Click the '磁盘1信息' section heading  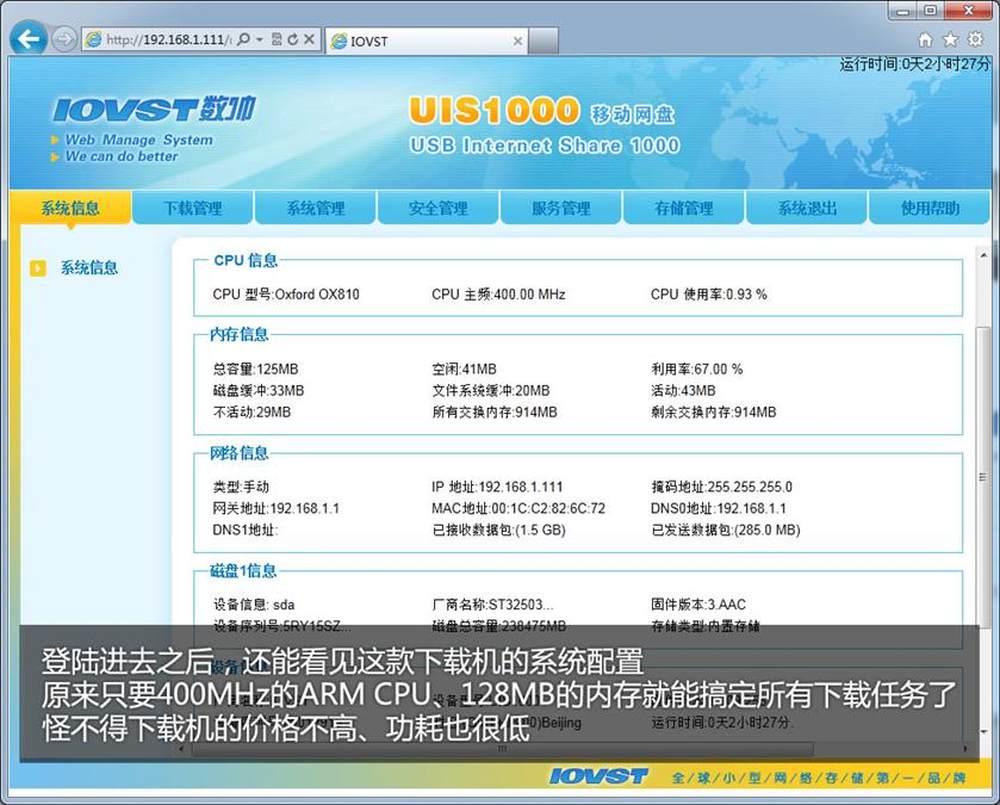(243, 571)
